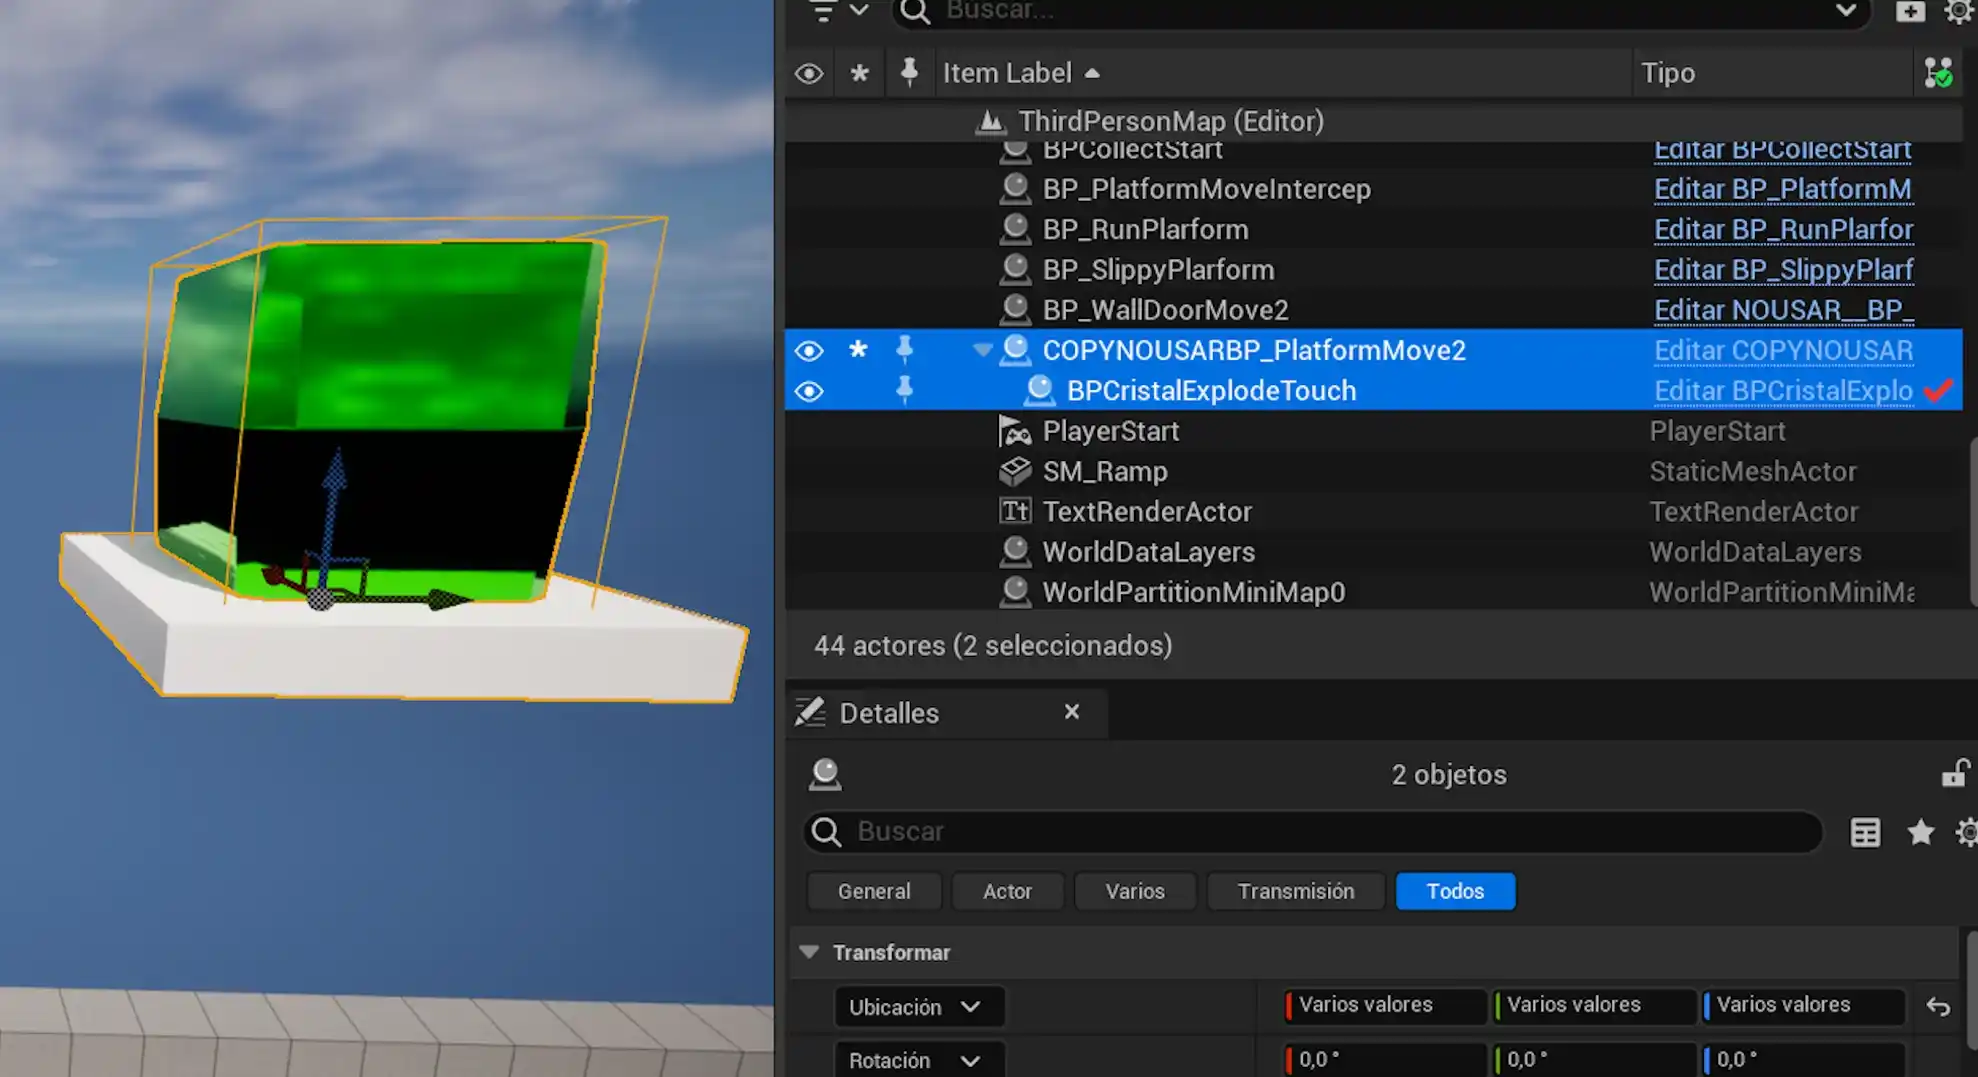Collapse the Transformar section
1978x1077 pixels.
pyautogui.click(x=809, y=952)
